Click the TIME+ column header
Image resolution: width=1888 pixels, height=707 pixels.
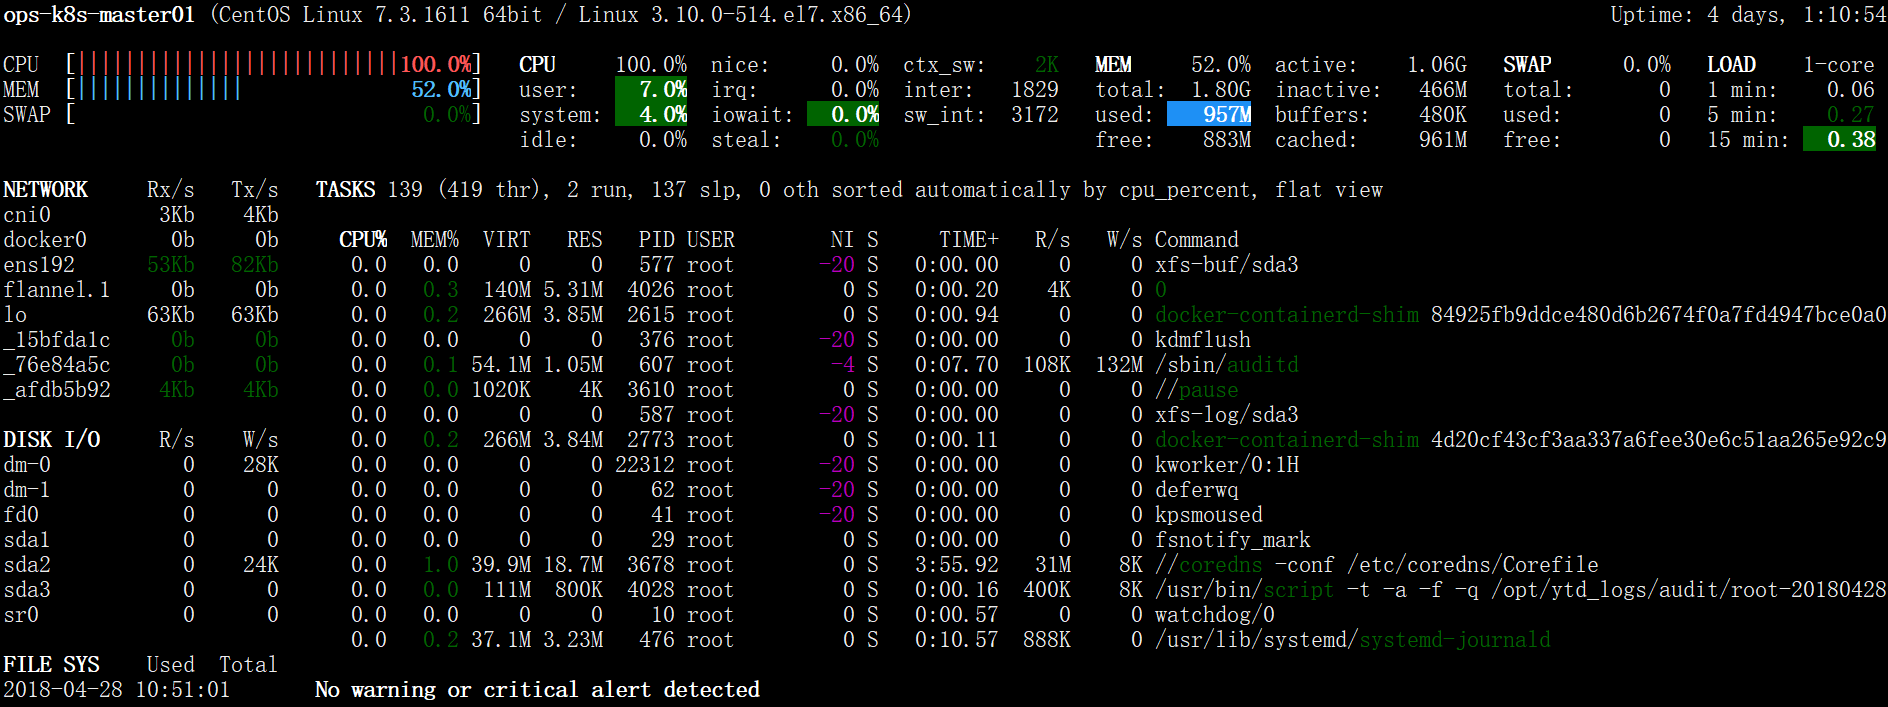[x=969, y=240]
